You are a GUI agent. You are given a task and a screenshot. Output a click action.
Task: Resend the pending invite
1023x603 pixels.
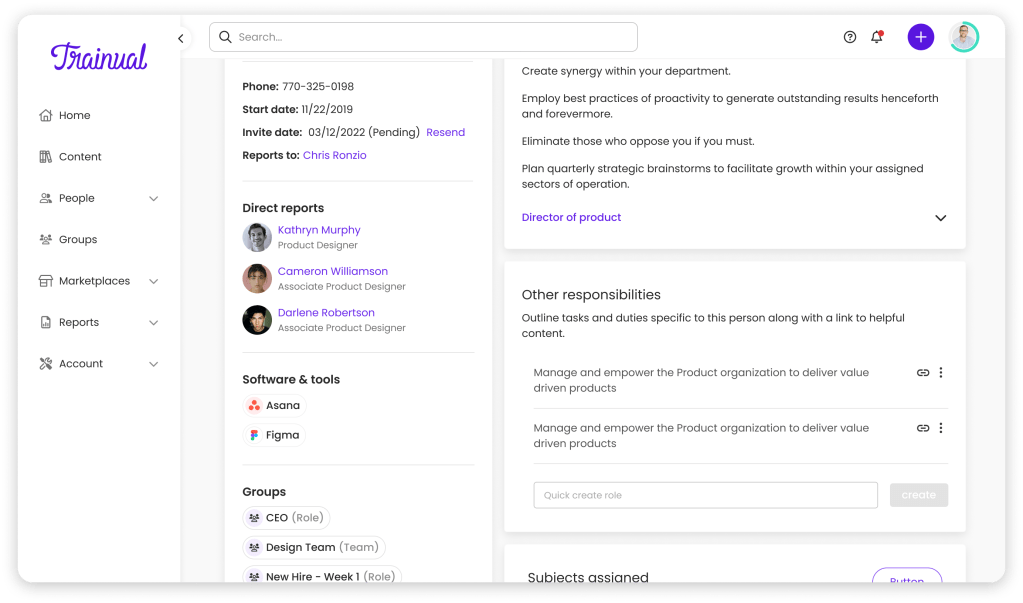coord(445,132)
